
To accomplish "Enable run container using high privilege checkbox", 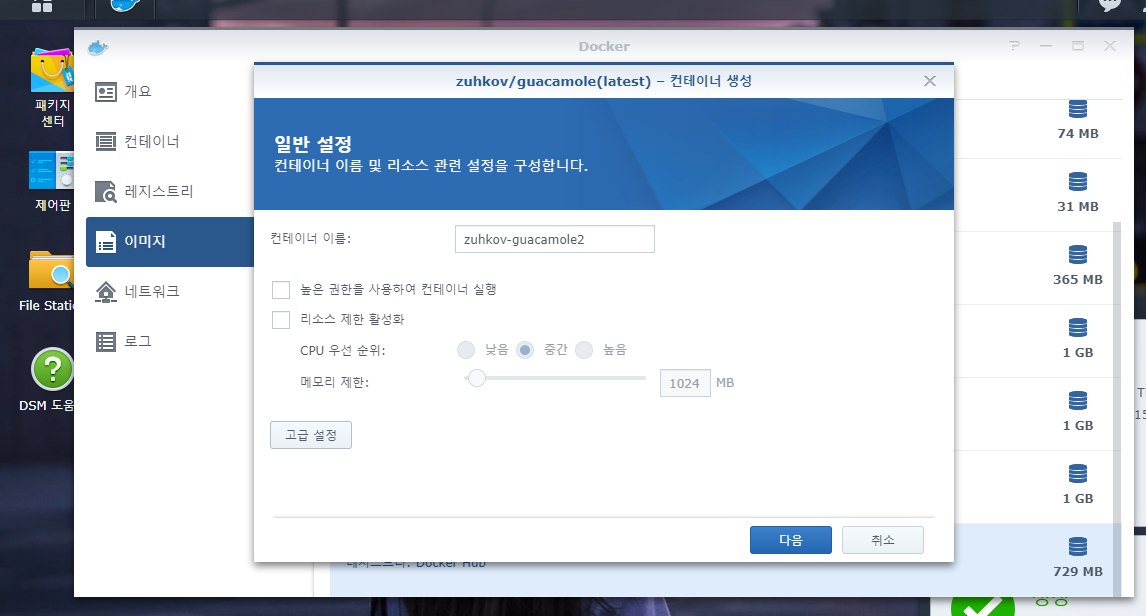I will (281, 290).
